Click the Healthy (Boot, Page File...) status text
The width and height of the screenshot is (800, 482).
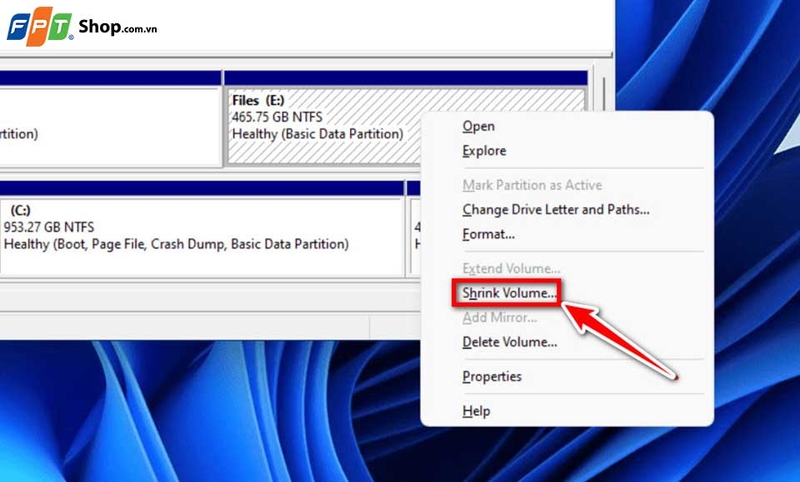pyautogui.click(x=176, y=244)
